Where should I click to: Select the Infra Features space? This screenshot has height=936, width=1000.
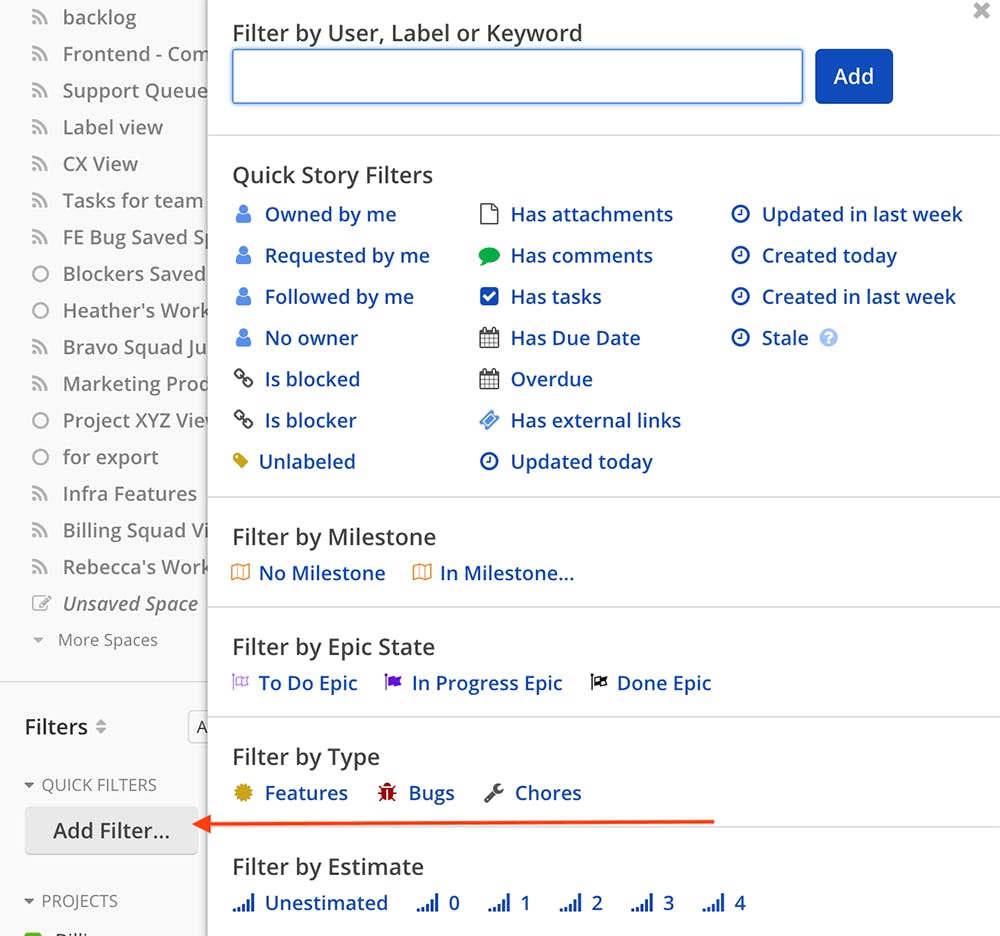(130, 494)
